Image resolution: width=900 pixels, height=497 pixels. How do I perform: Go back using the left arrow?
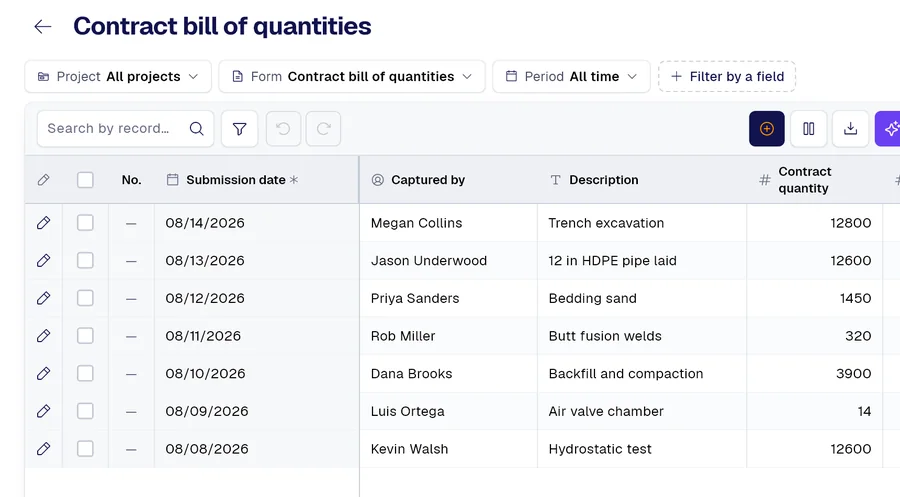click(43, 26)
